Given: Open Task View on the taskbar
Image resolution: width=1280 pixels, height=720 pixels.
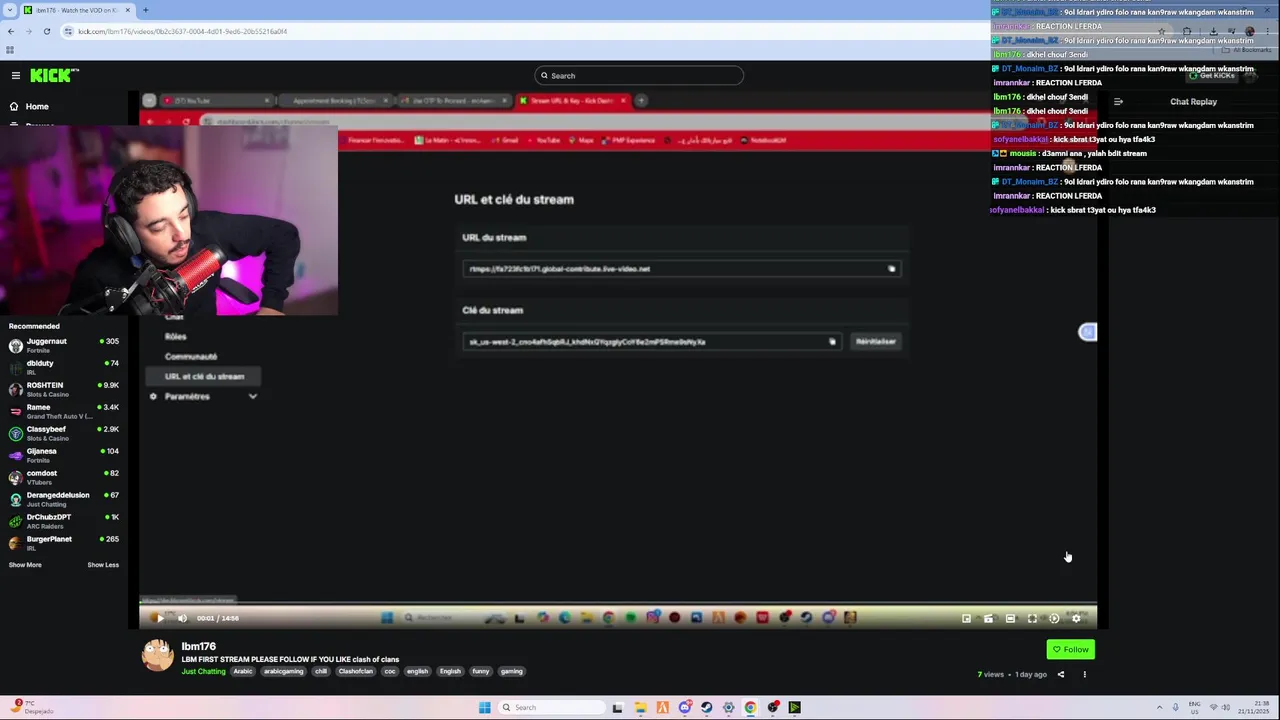Looking at the screenshot, I should tap(617, 707).
